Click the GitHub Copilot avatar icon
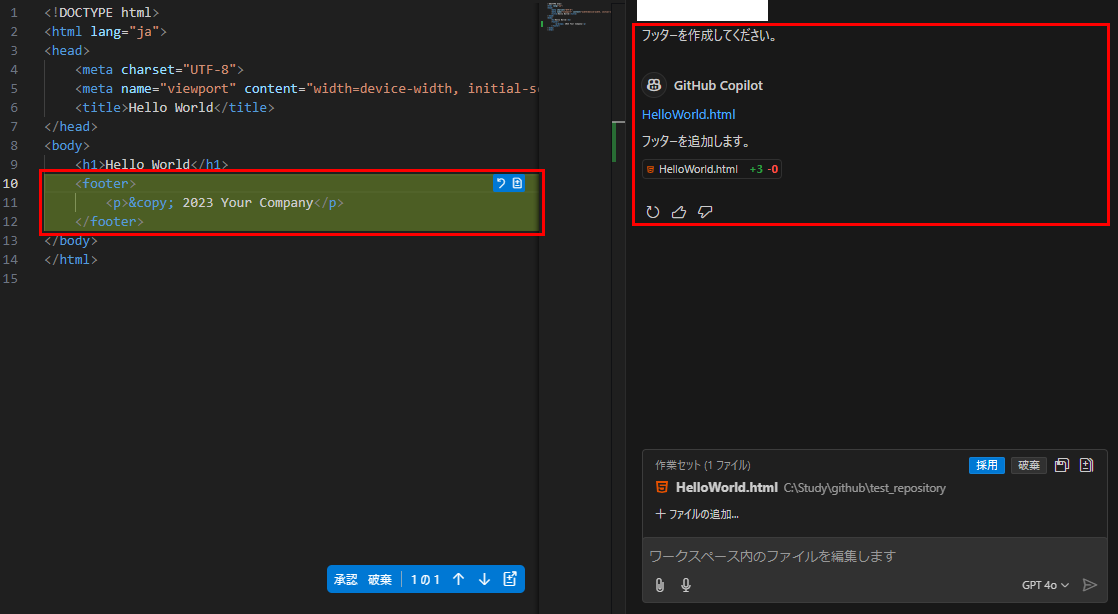Screen dimensions: 1118x614 [654, 86]
